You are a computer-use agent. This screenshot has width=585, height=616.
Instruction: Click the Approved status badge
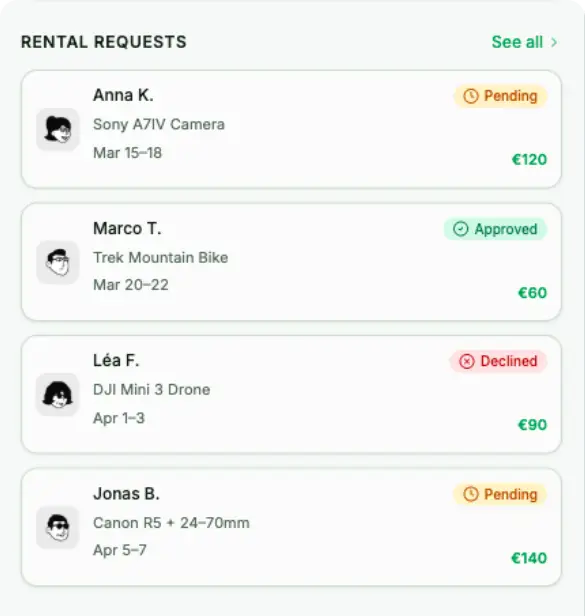pos(495,229)
